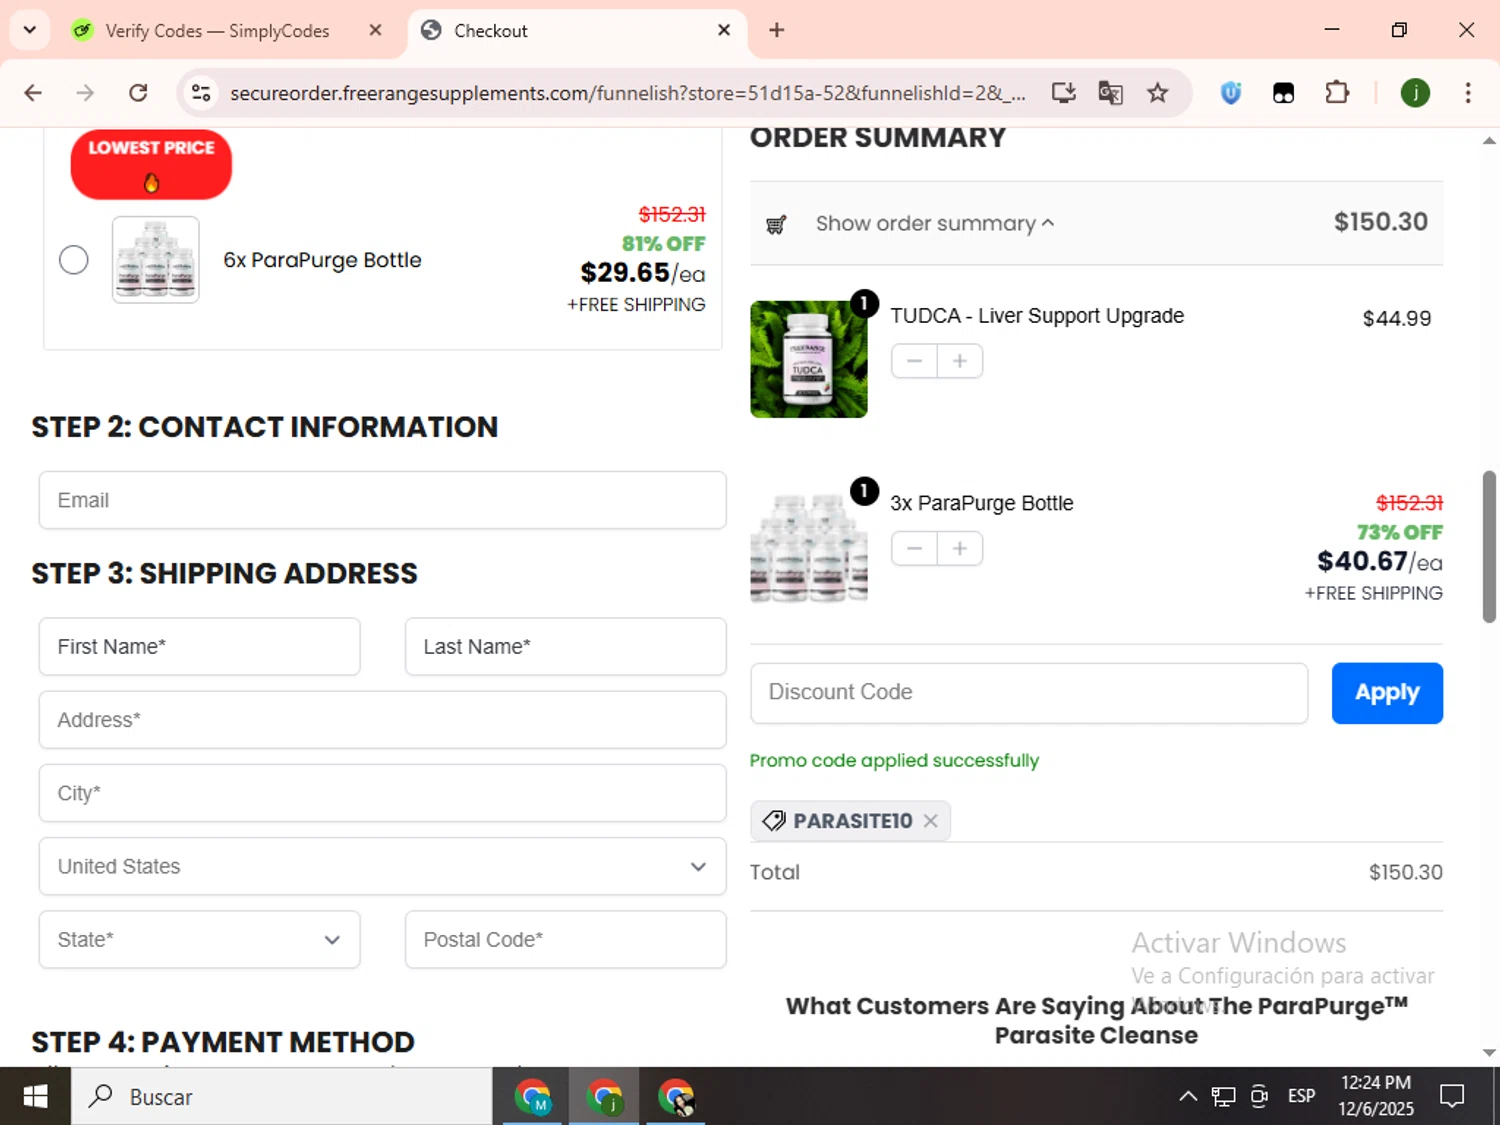Image resolution: width=1500 pixels, height=1125 pixels.
Task: Decrease TUDCA Liver Support quantity
Action: tap(914, 361)
